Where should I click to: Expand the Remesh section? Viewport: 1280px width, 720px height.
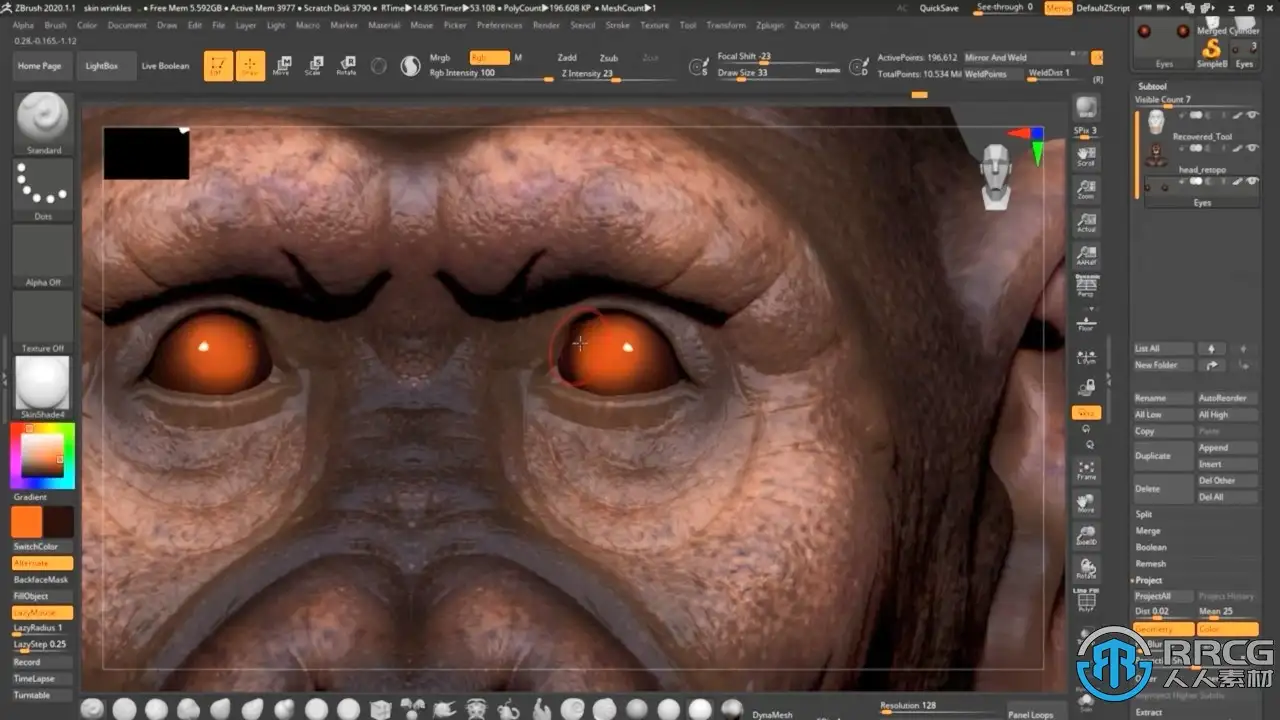point(1150,563)
